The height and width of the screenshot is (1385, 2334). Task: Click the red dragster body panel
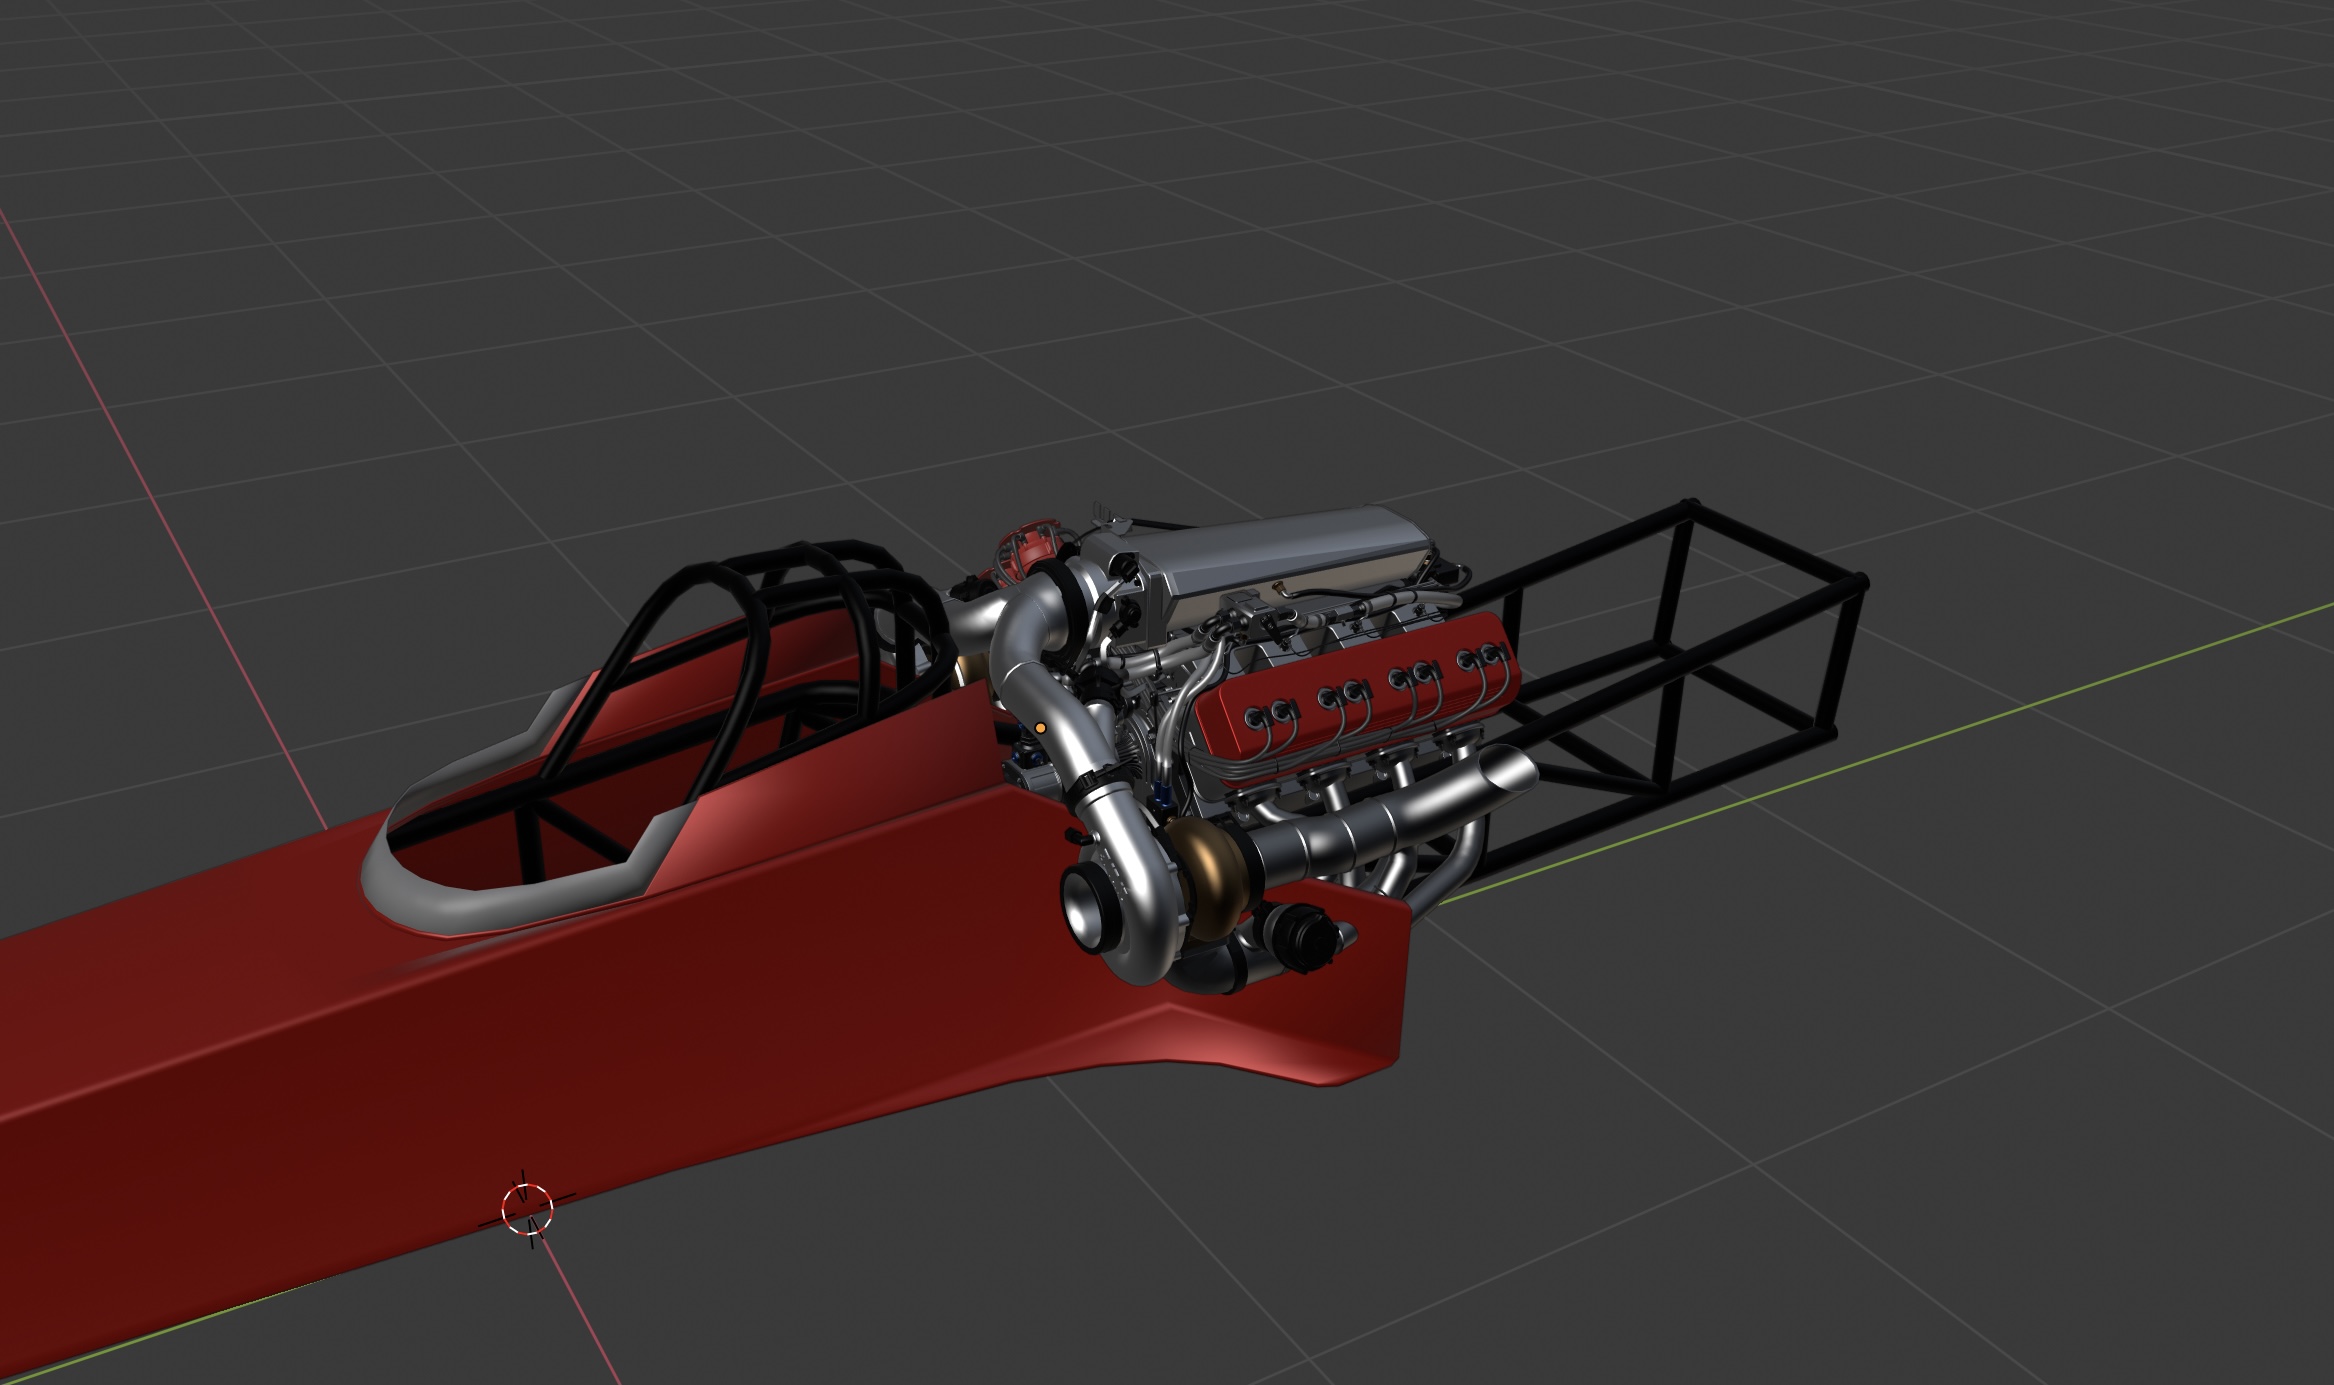pyautogui.click(x=700, y=1000)
